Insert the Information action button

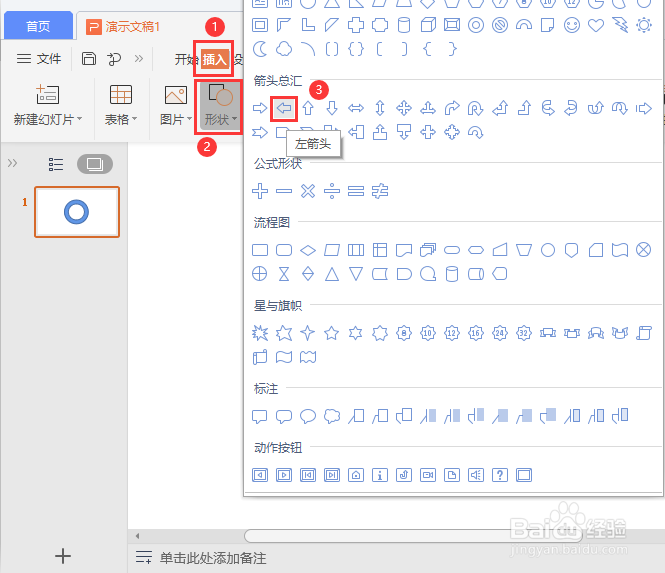pos(380,475)
